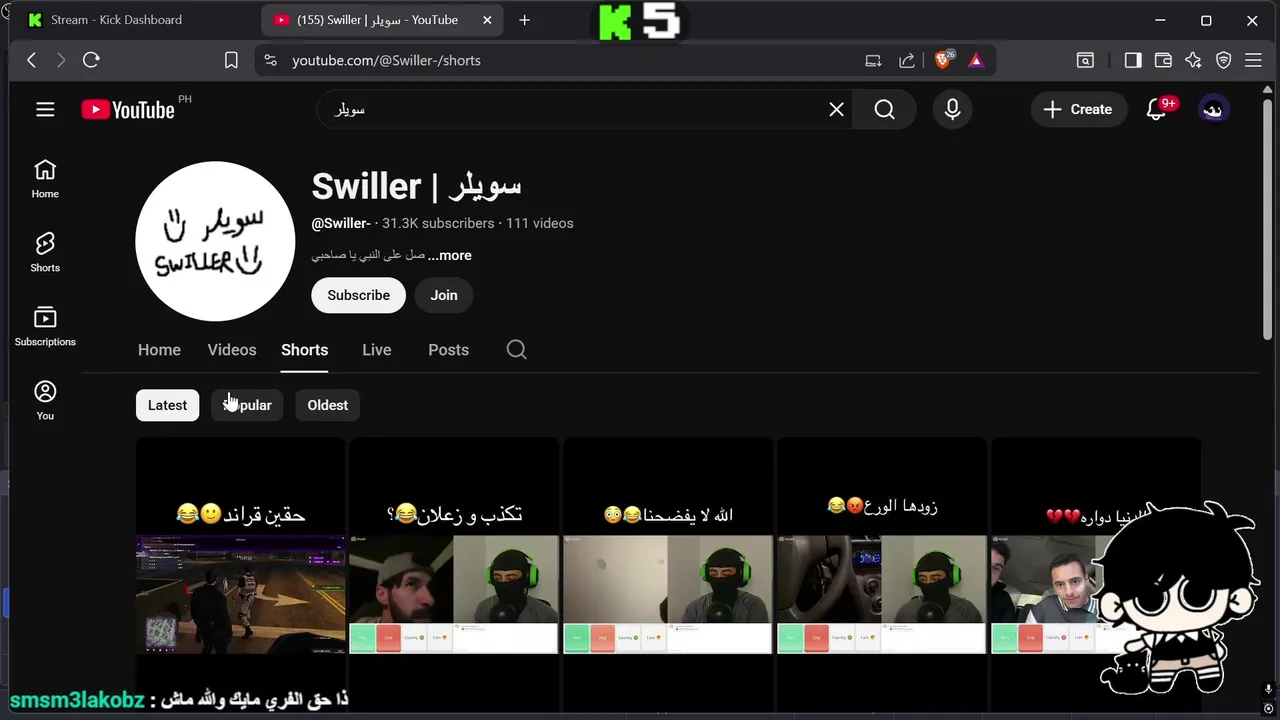Reload the page with refresh icon
The width and height of the screenshot is (1280, 720).
pyautogui.click(x=91, y=60)
